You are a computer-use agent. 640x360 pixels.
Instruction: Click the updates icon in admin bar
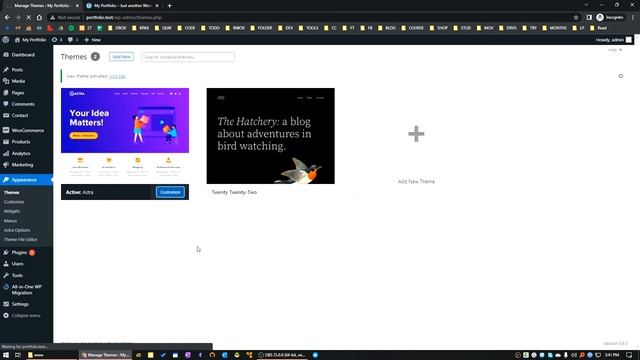coord(57,40)
